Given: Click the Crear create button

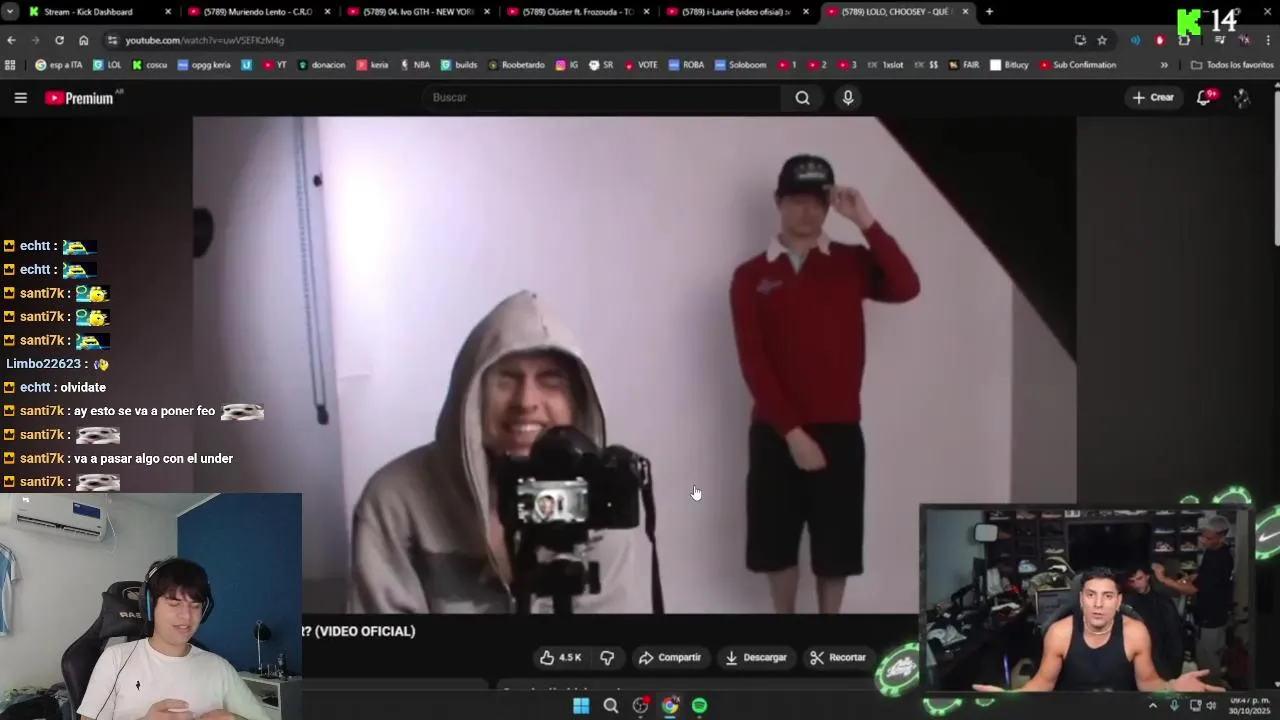Looking at the screenshot, I should [1153, 97].
